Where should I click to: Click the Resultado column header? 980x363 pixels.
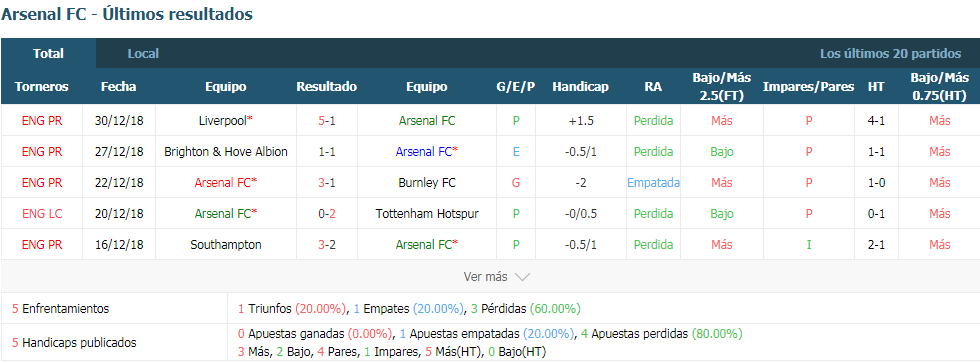click(326, 87)
